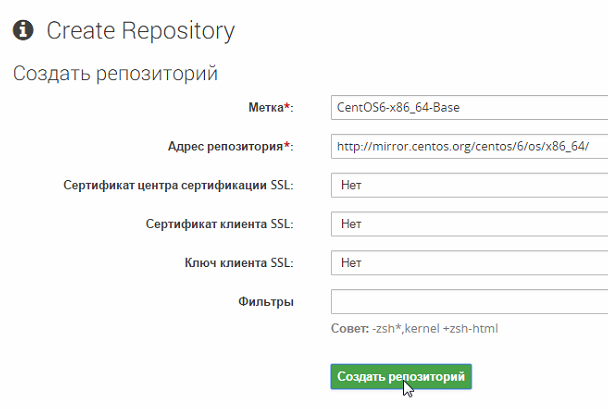This screenshot has height=409, width=608.
Task: Click the info icon beside Create Repository
Action: pyautogui.click(x=24, y=31)
